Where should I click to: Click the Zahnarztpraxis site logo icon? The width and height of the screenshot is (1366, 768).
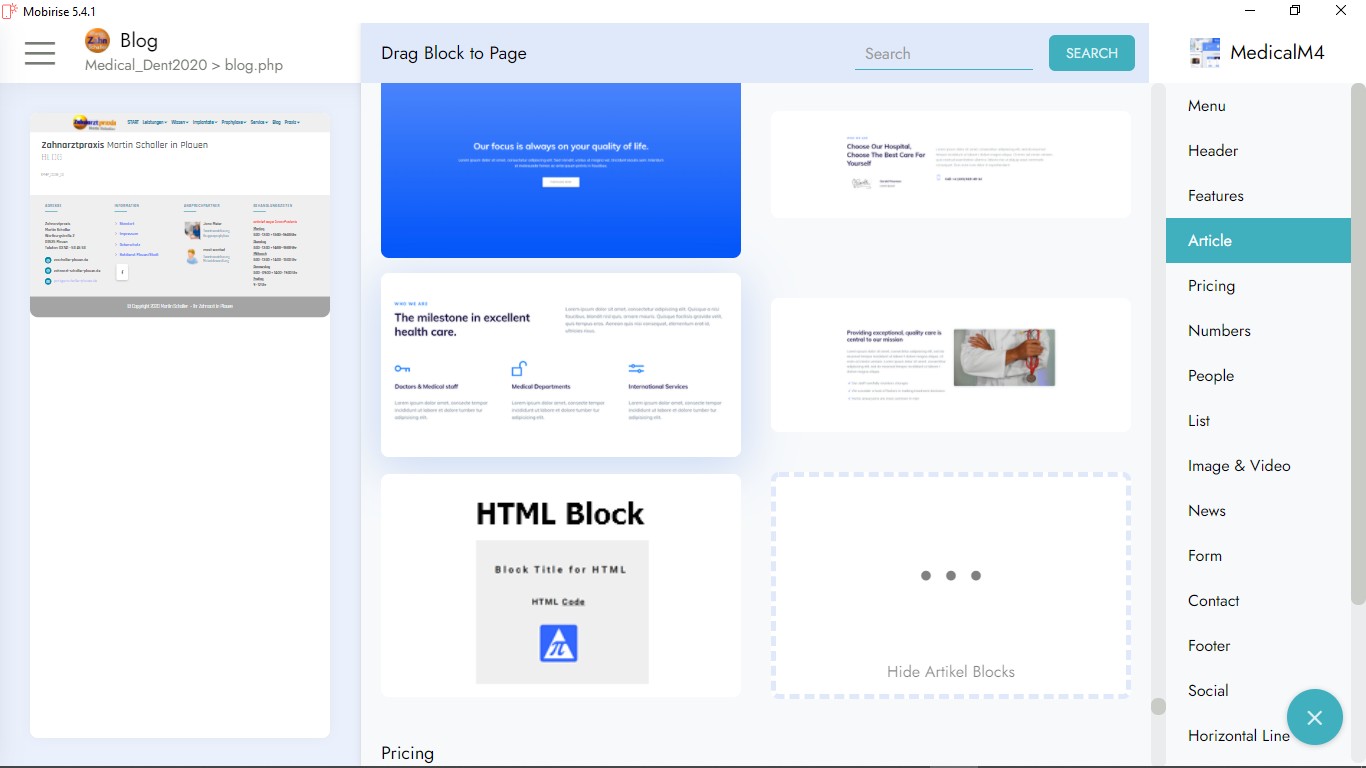97,40
